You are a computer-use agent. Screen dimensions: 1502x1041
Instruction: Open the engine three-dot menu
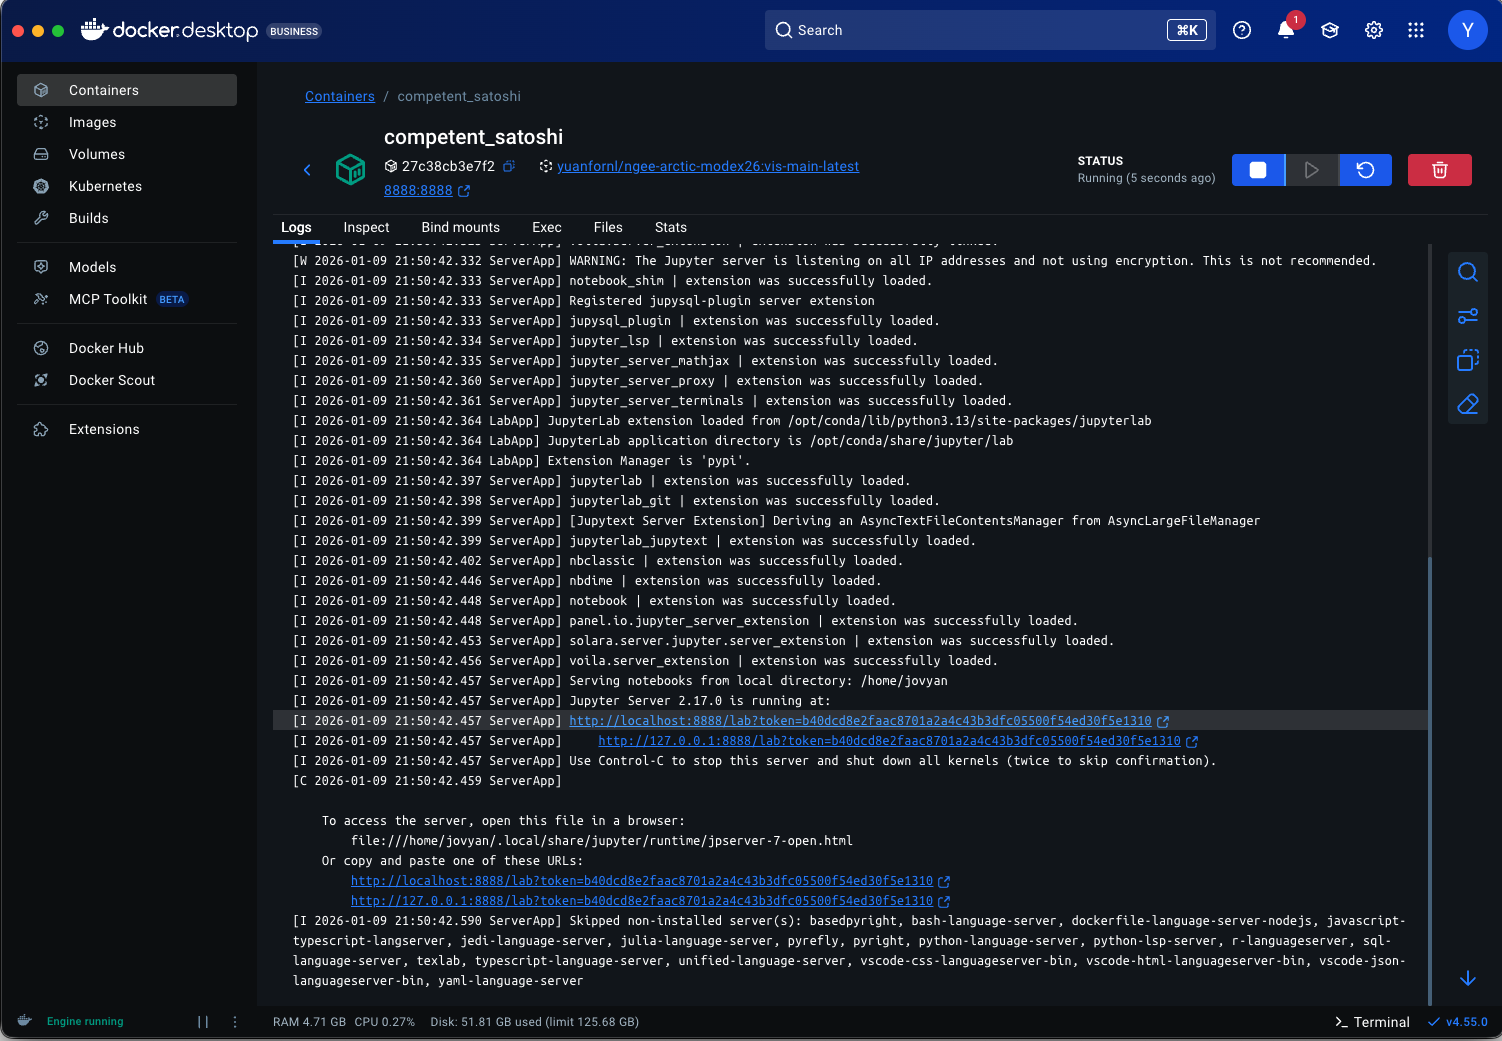point(235,1021)
